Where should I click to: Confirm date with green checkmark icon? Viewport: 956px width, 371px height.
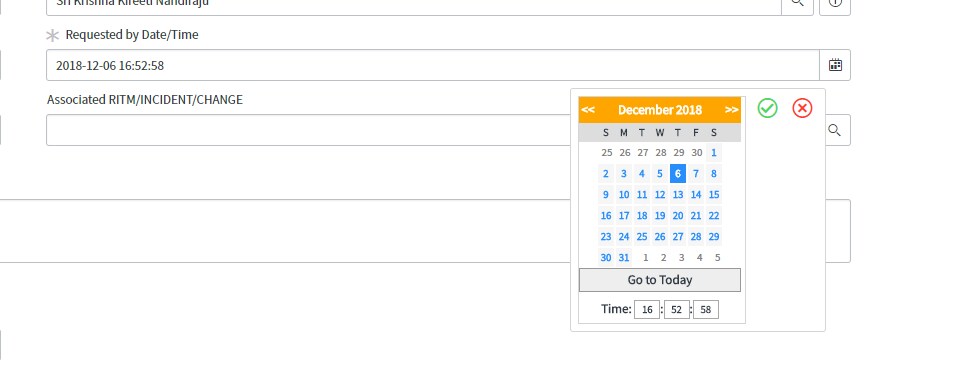pyautogui.click(x=768, y=108)
